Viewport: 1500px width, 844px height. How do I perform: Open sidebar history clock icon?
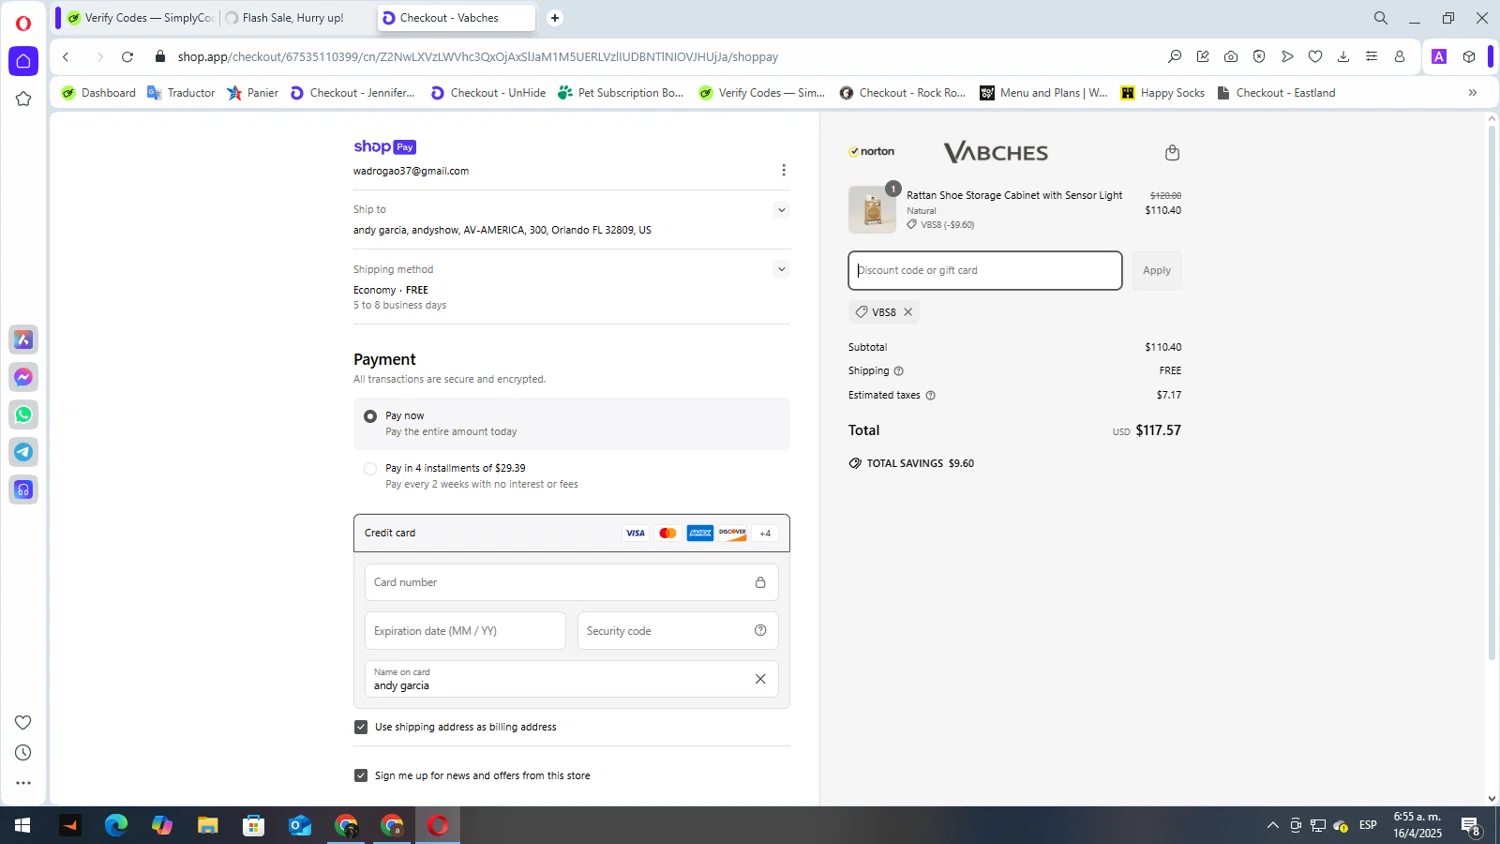[x=23, y=752]
